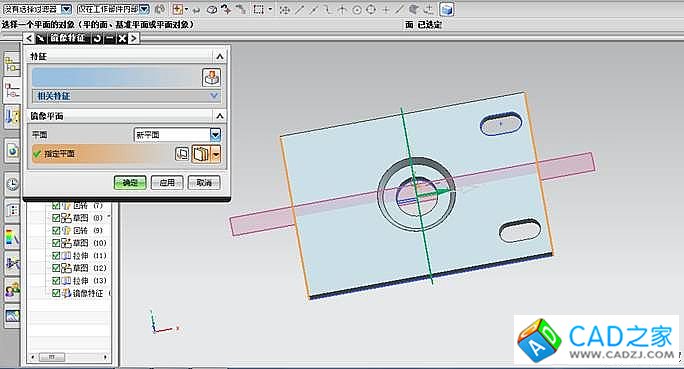
Task: Toggle the first diagonal-line endpoint snap icon
Action: pos(299,10)
